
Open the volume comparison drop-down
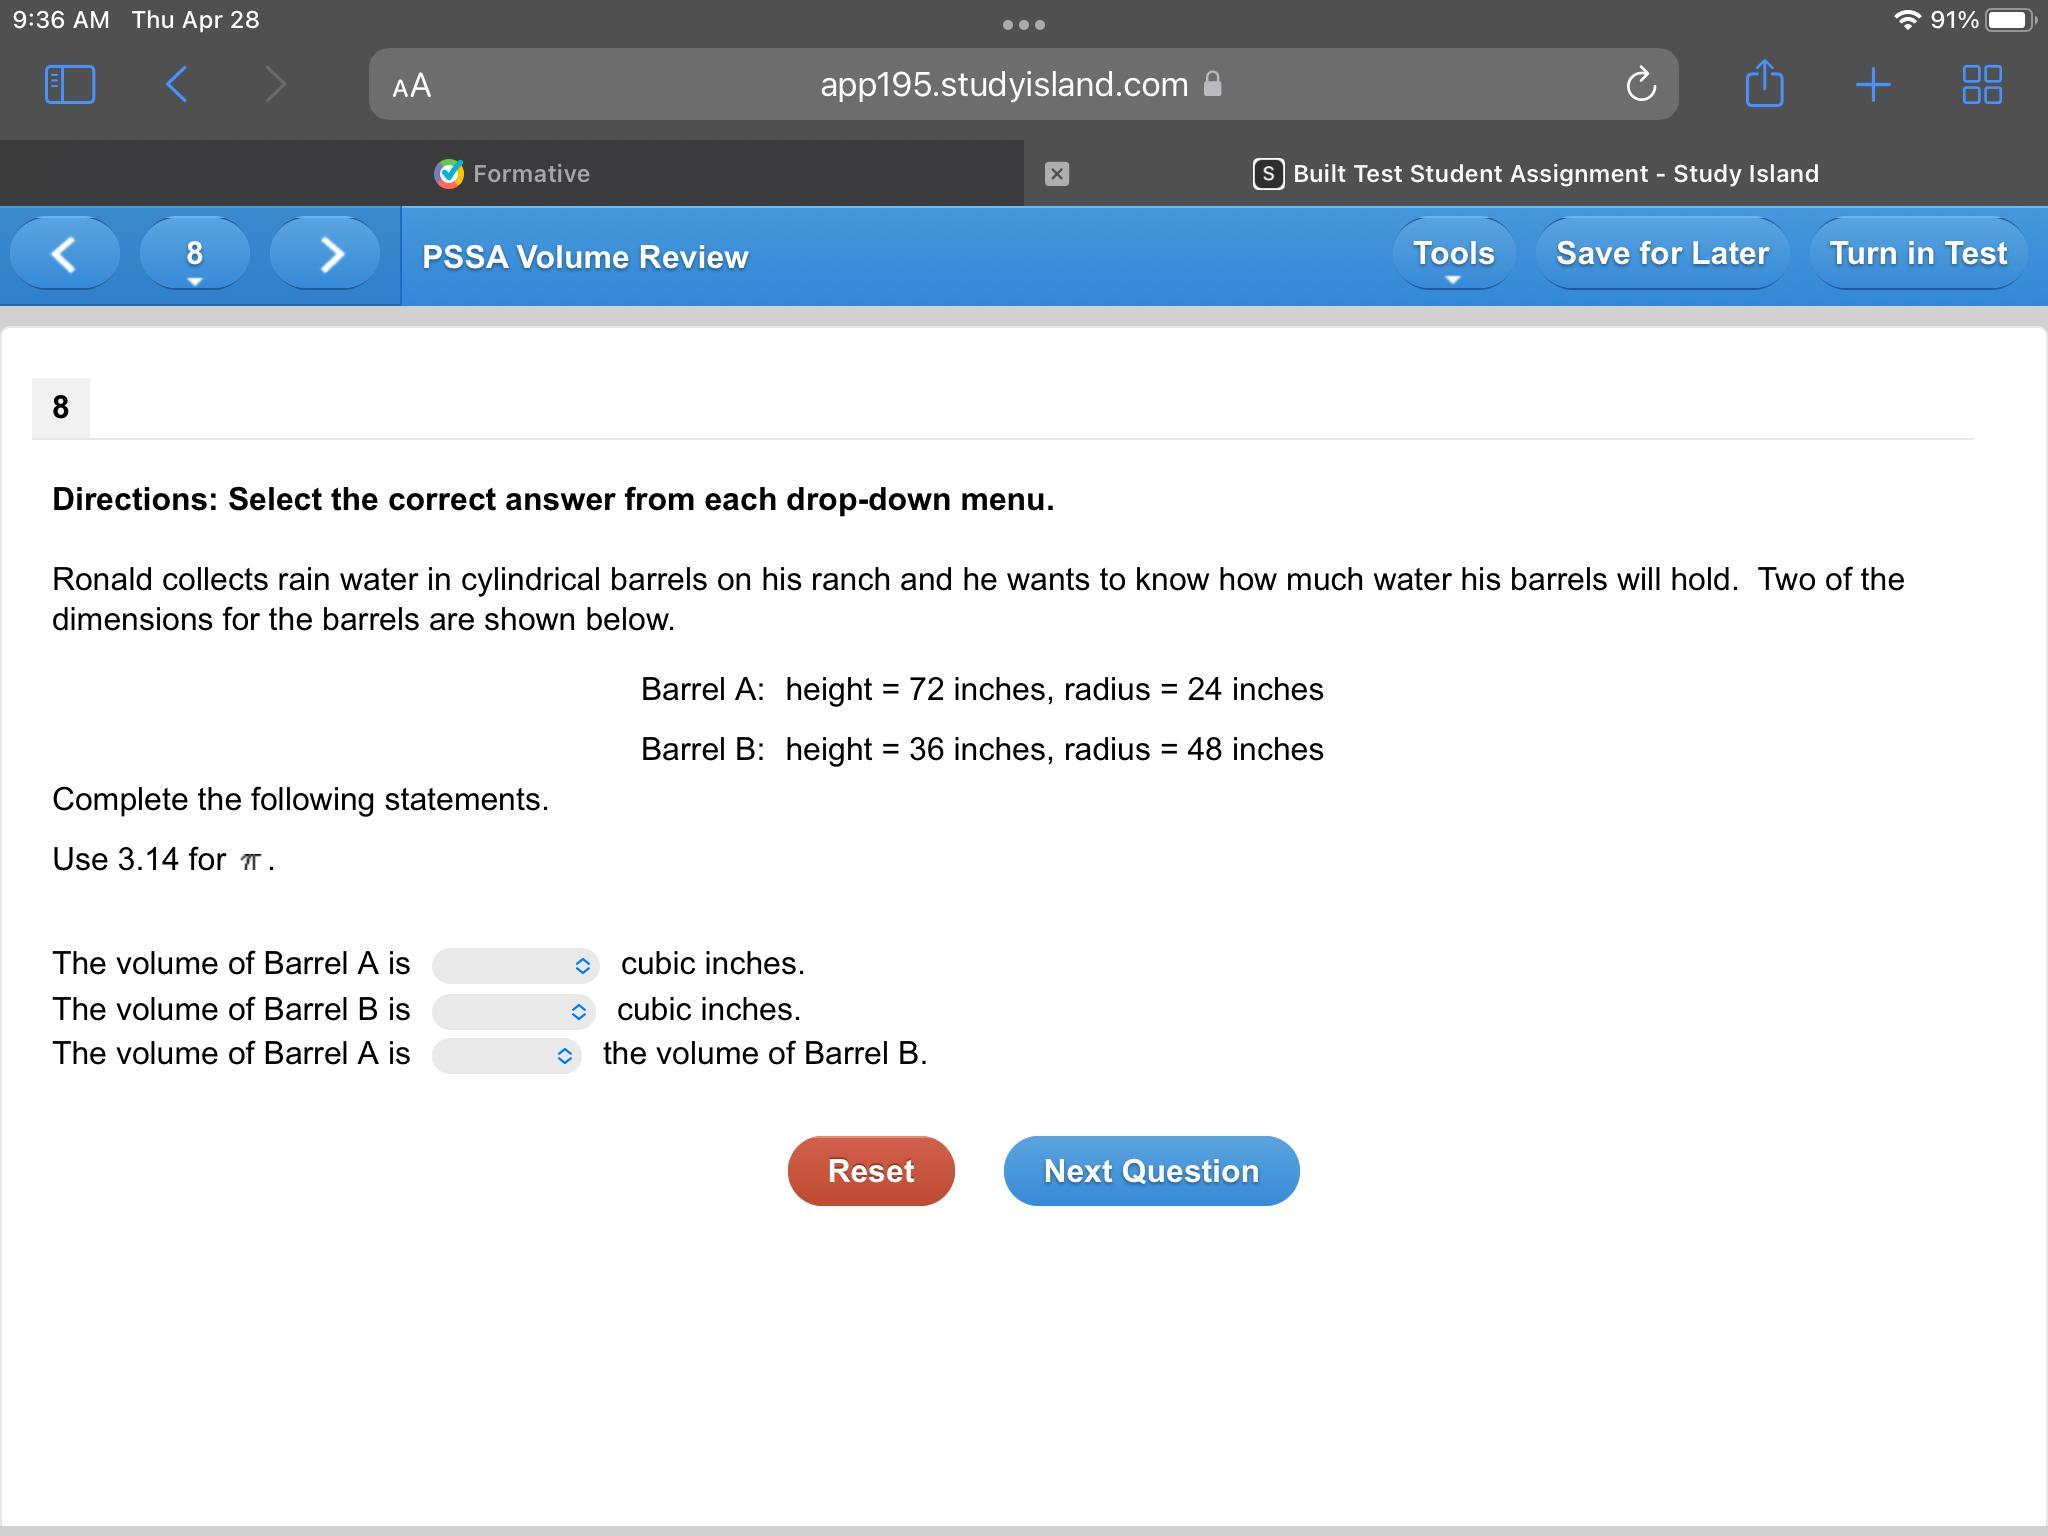[x=506, y=1055]
